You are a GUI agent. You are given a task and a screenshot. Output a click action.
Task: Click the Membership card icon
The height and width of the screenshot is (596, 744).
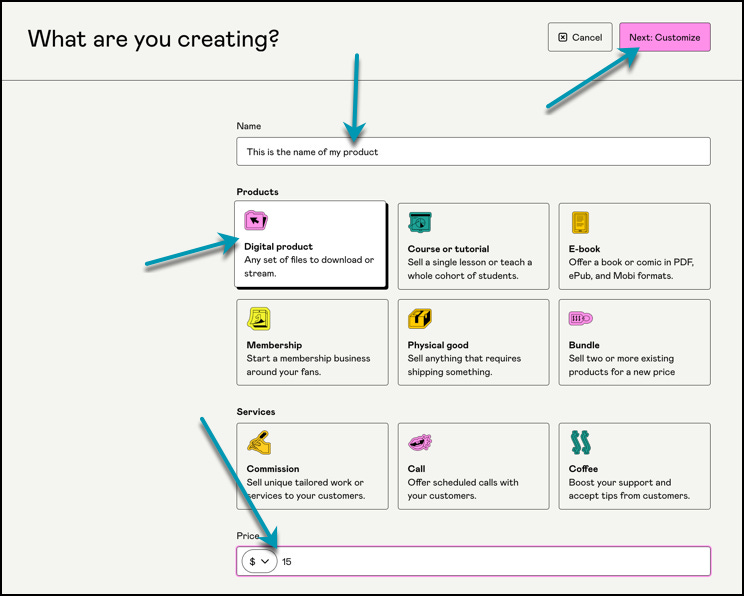(259, 319)
